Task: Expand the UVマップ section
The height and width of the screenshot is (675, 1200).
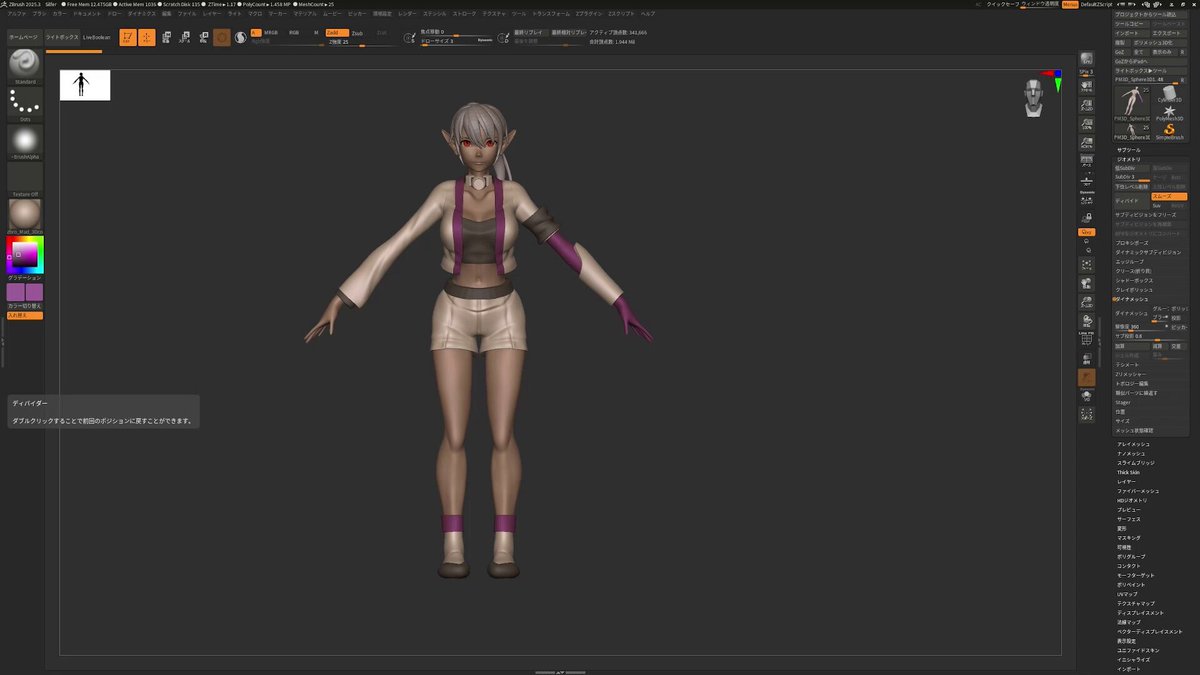Action: point(1127,594)
